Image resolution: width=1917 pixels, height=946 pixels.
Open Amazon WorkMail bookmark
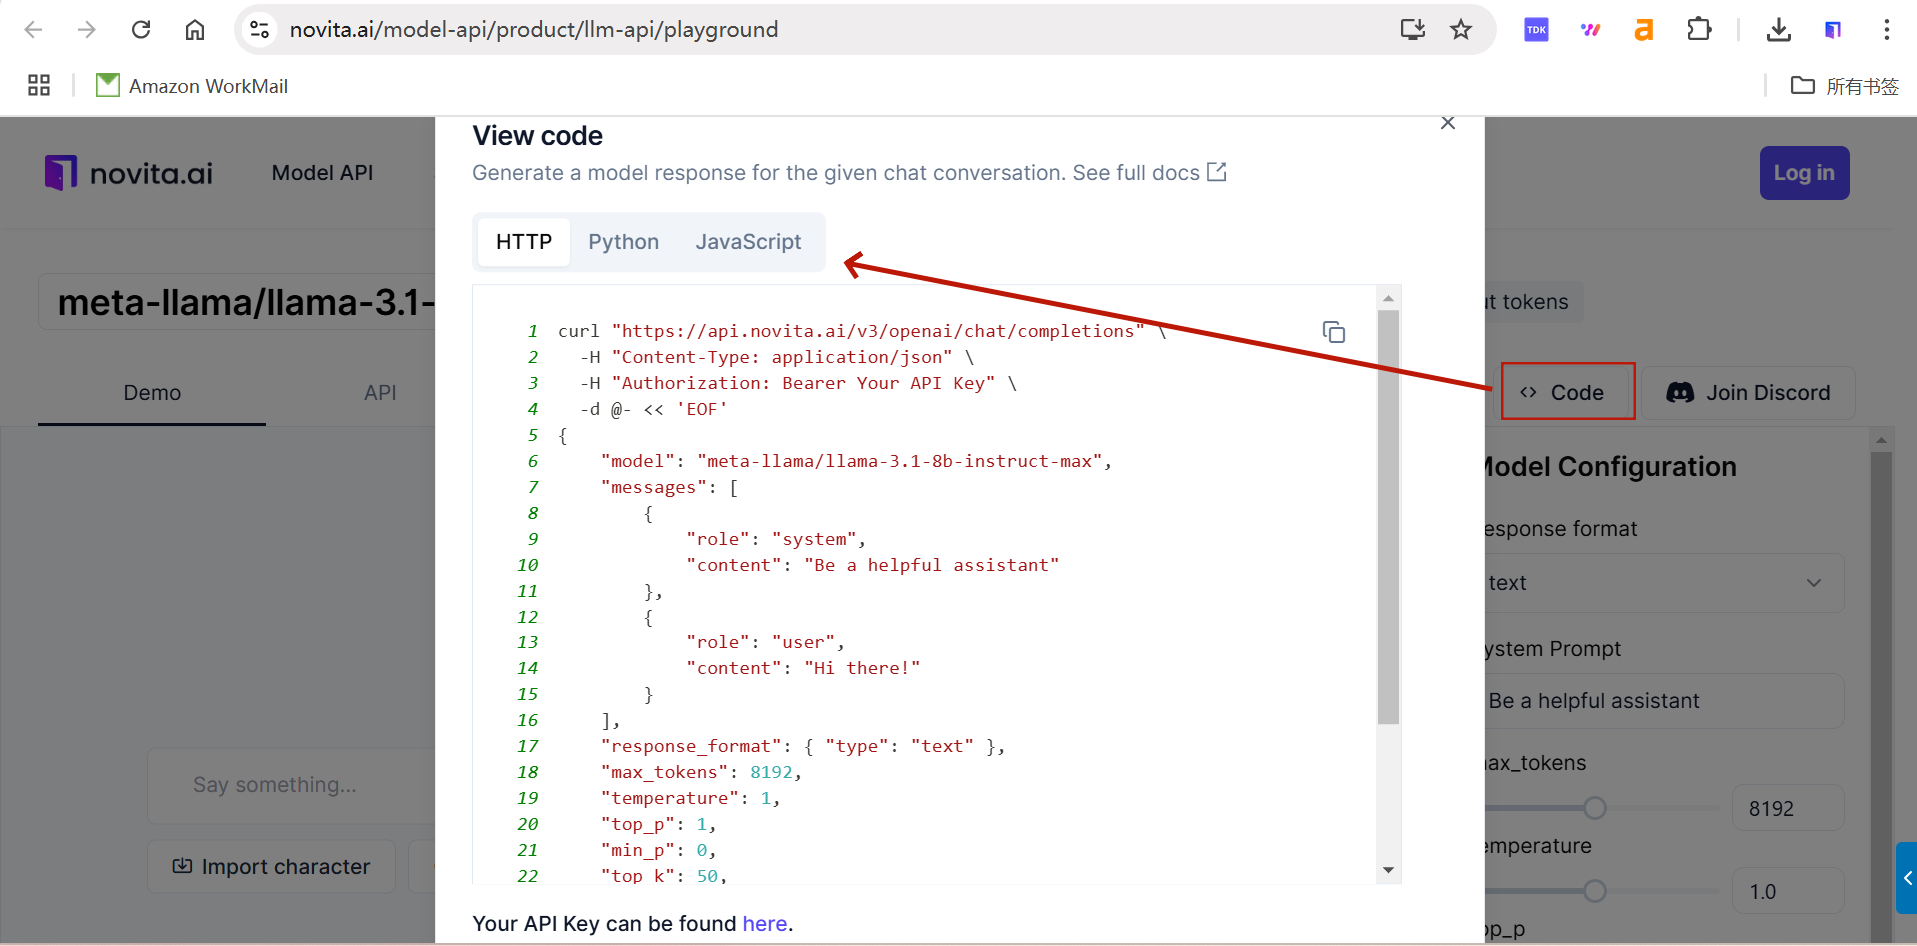tap(192, 86)
